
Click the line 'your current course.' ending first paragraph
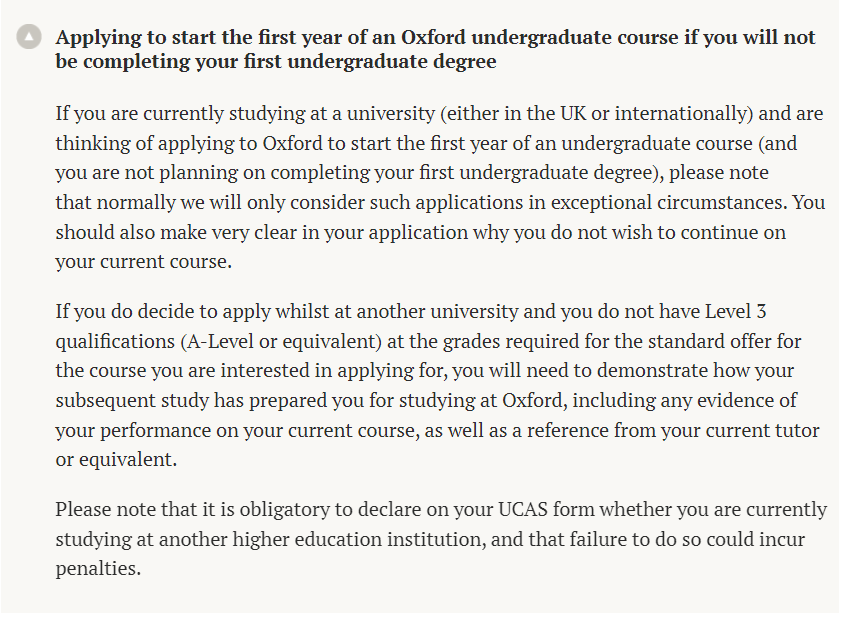pyautogui.click(x=144, y=262)
